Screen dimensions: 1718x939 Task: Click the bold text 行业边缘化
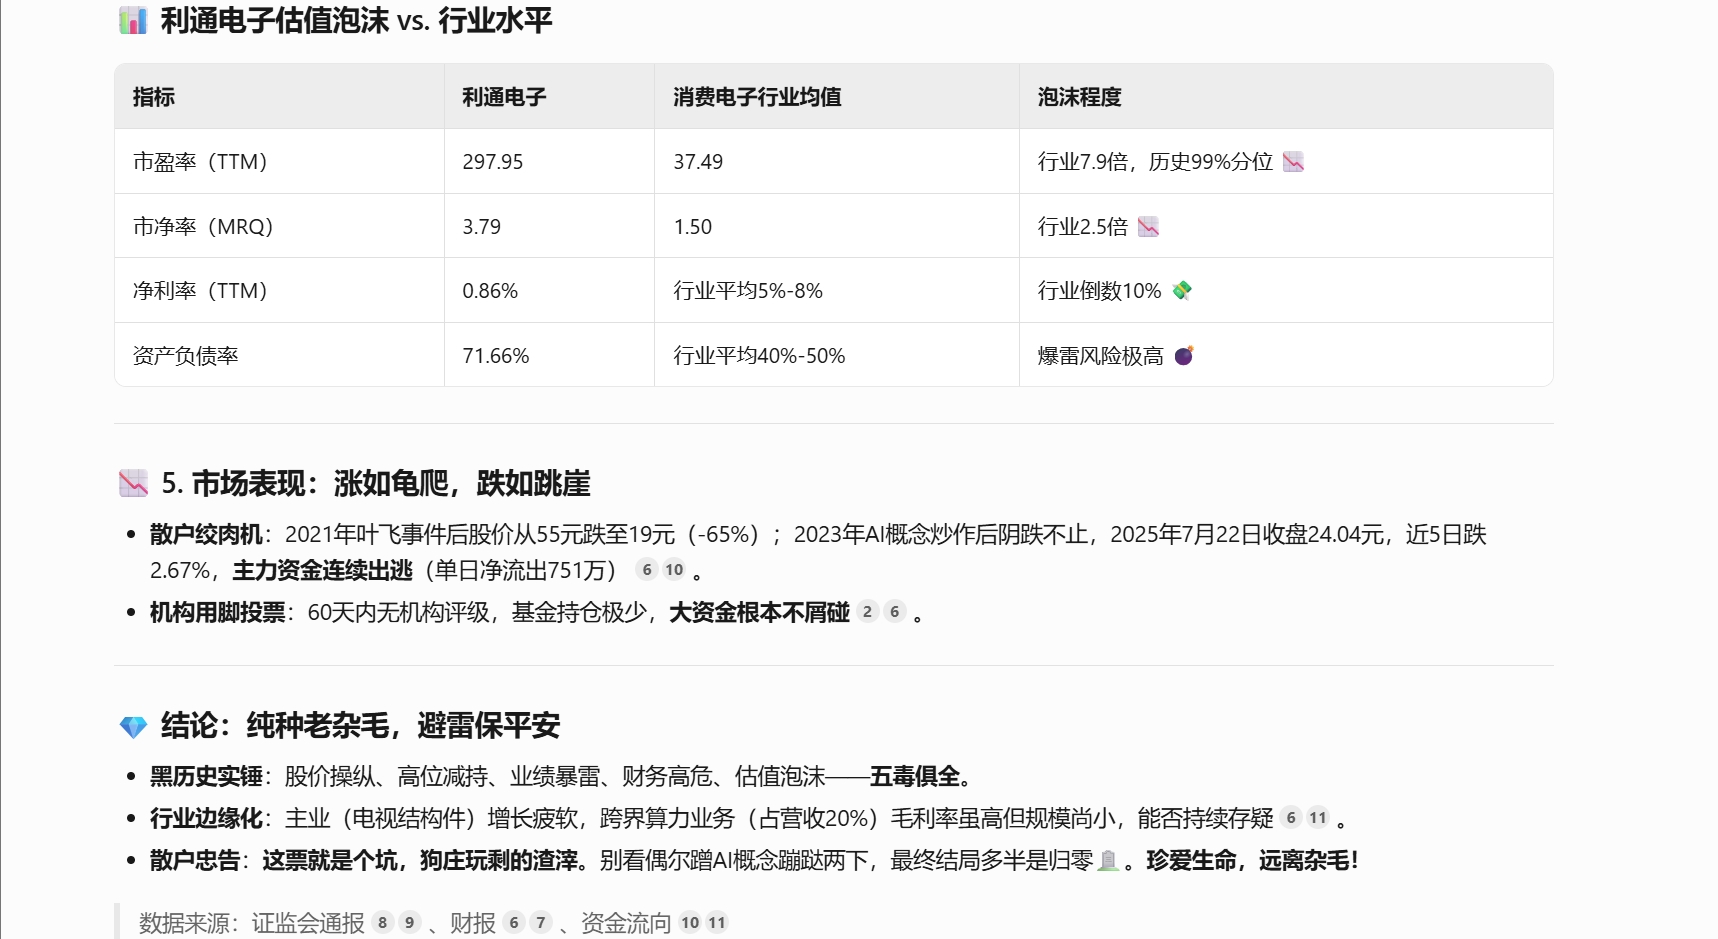pos(206,819)
